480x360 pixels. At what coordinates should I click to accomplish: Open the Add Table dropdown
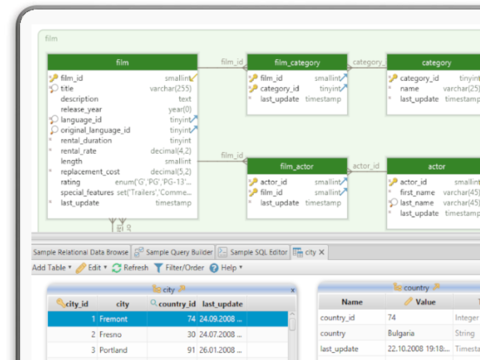(52, 268)
